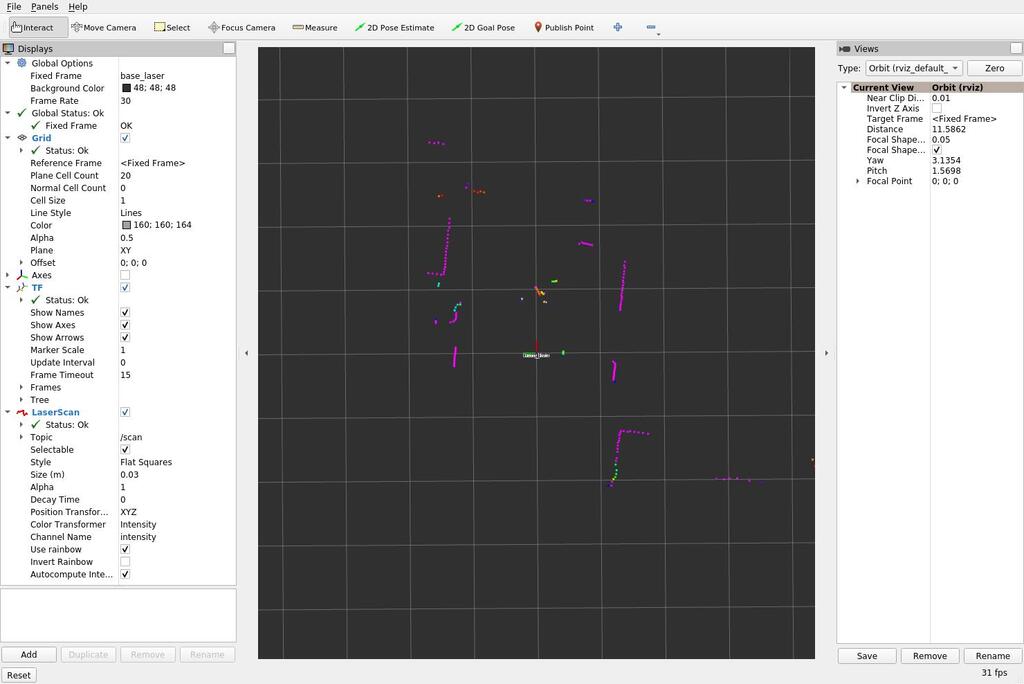Close the Views panel with its corner button
The height and width of the screenshot is (684, 1024).
(1016, 48)
